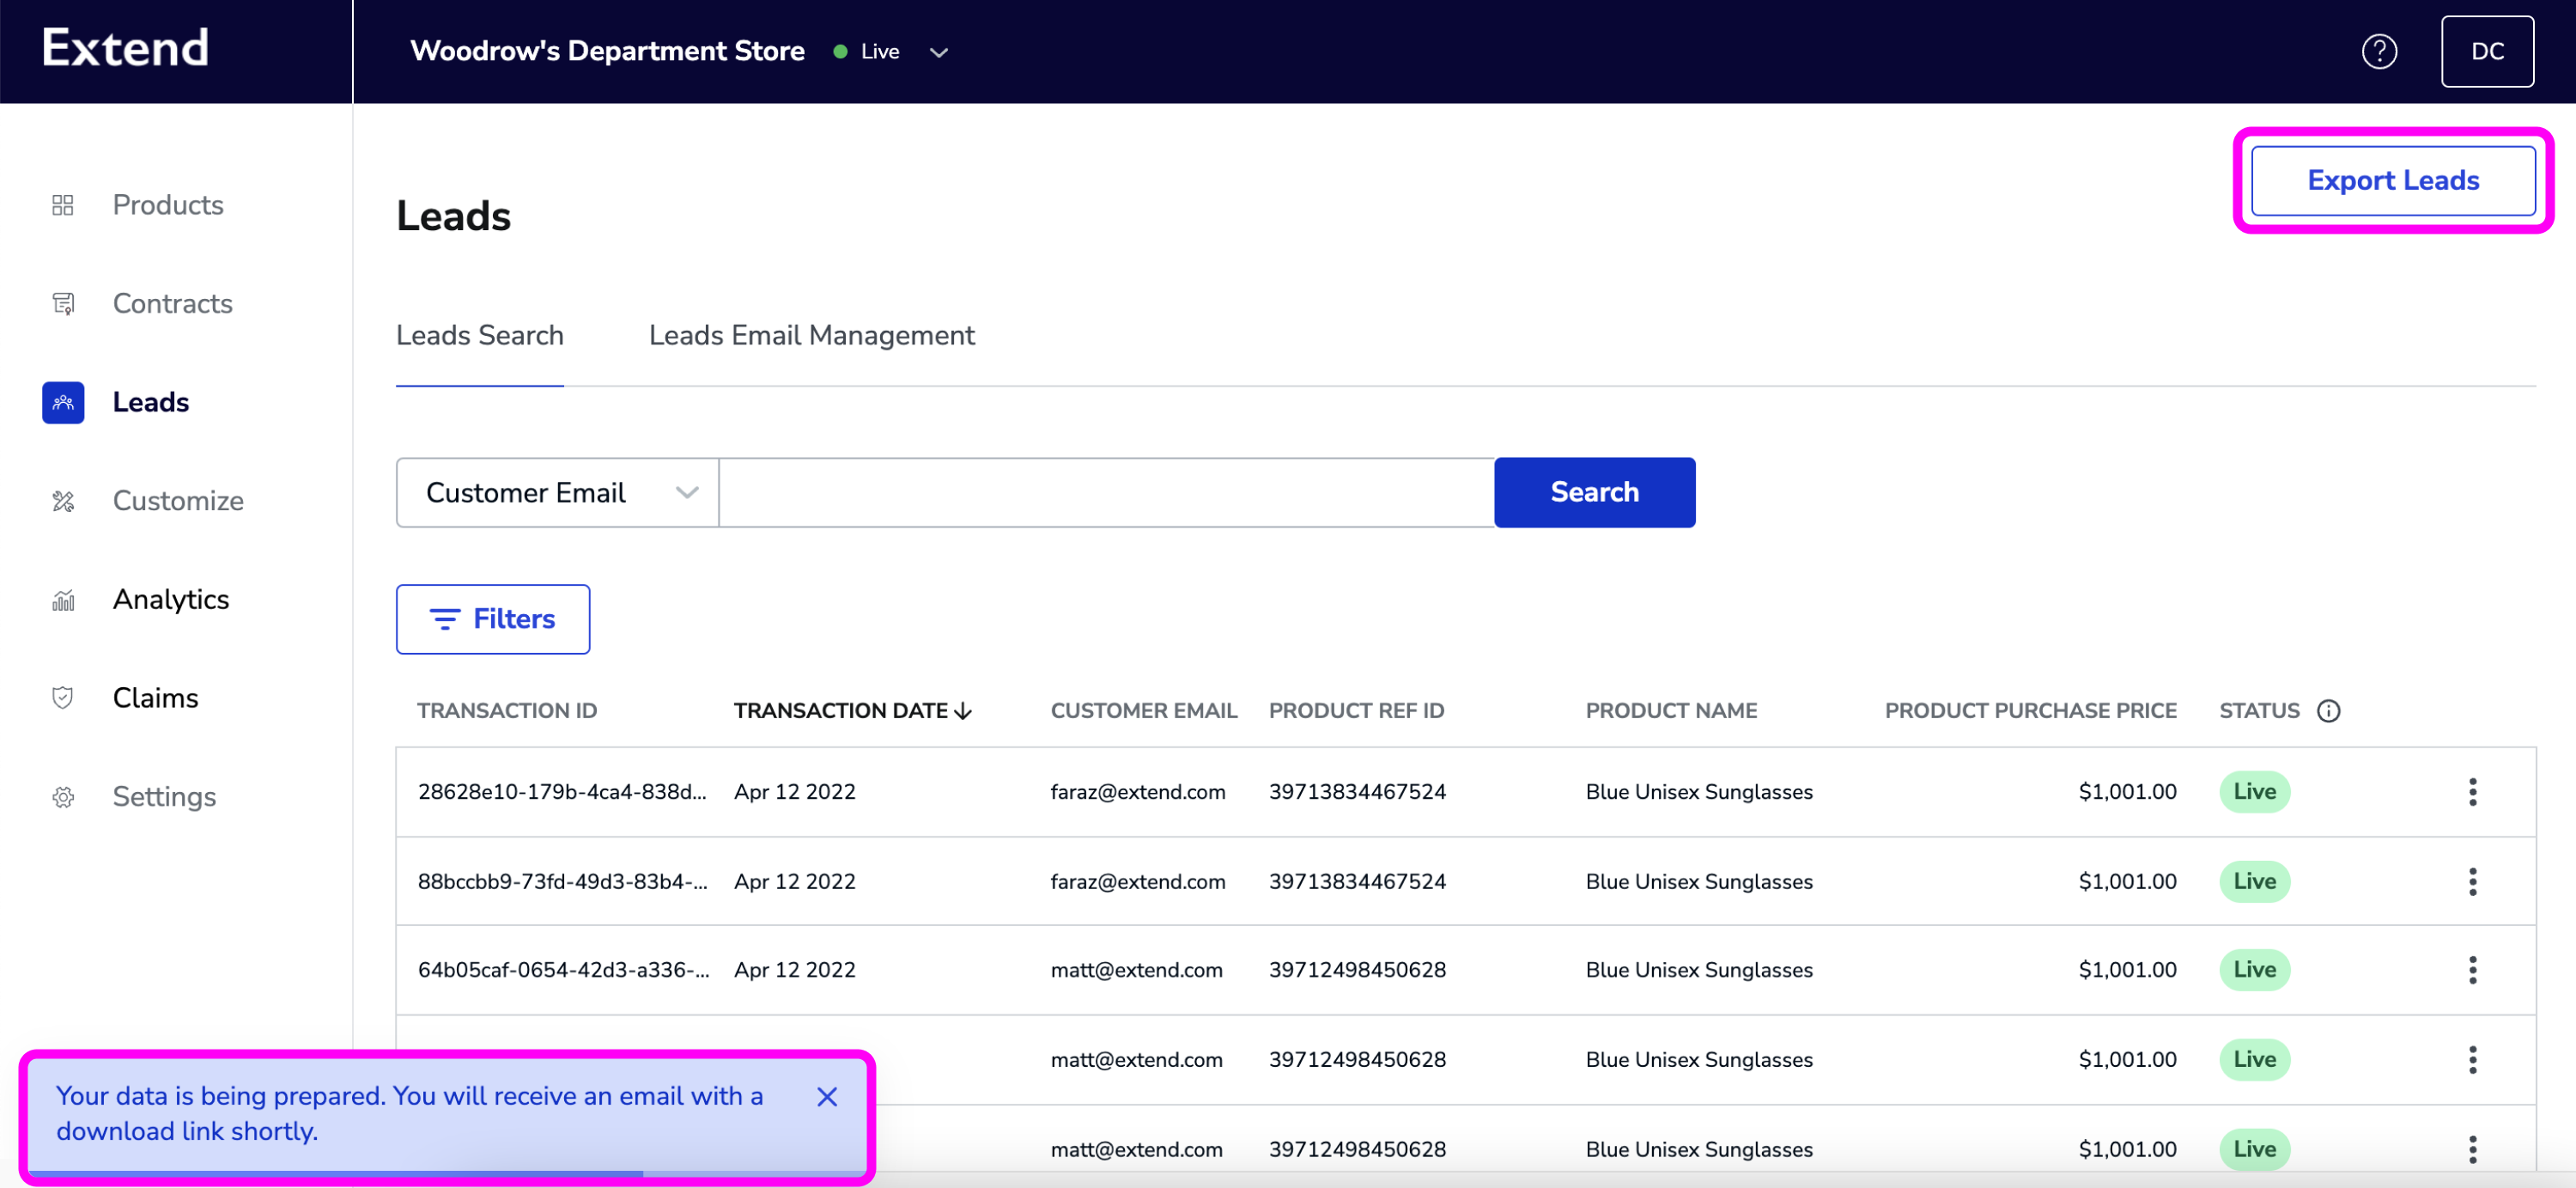Open row menu for transaction 88bccbb9
This screenshot has width=2576, height=1188.
pos(2473,882)
